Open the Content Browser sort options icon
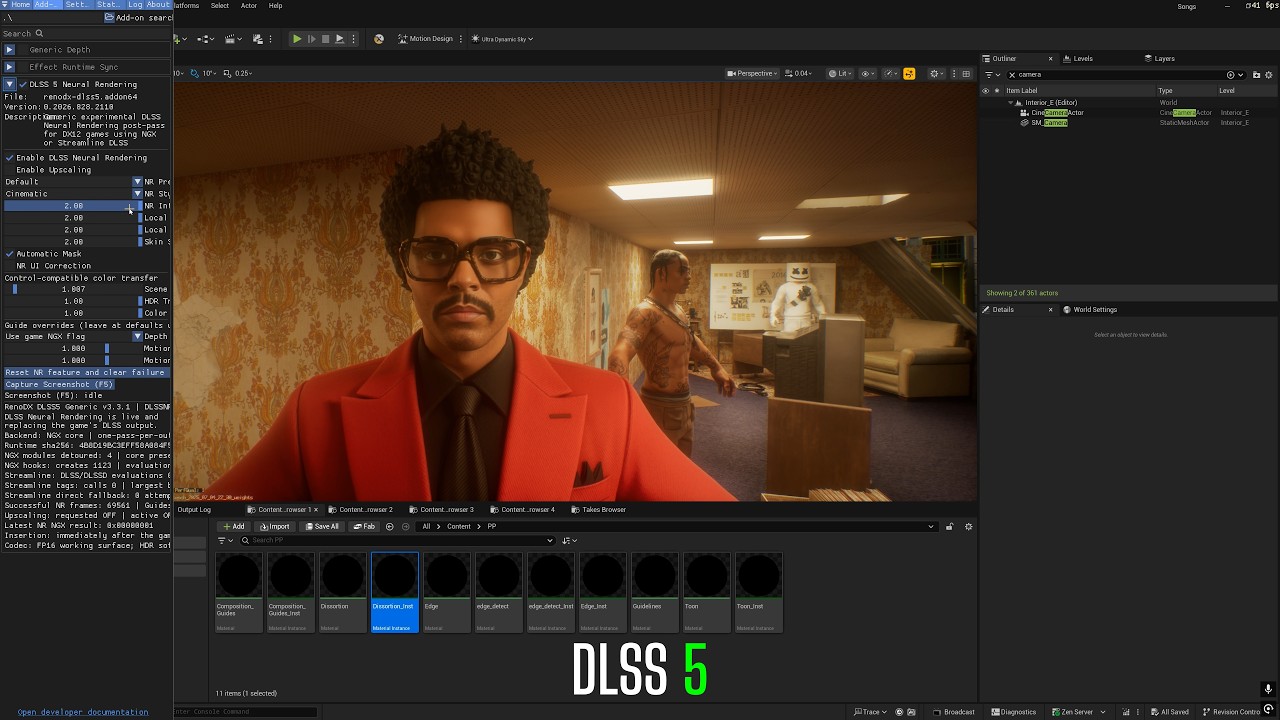Image resolution: width=1280 pixels, height=720 pixels. (569, 541)
